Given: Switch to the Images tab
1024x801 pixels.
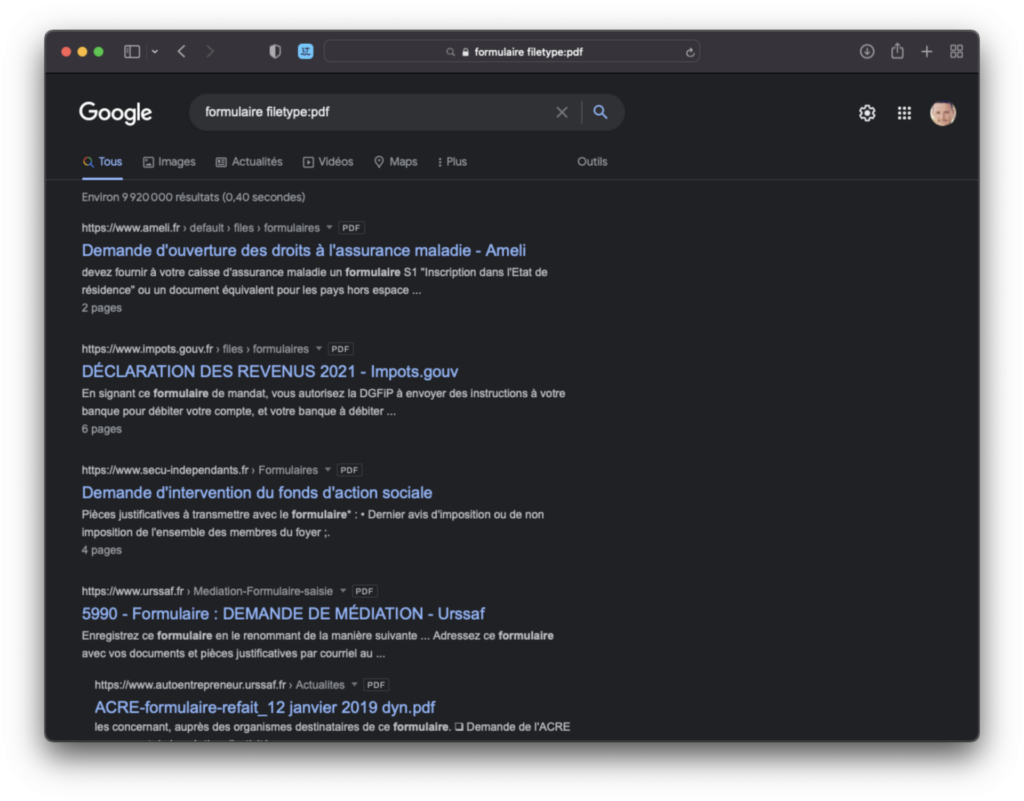Looking at the screenshot, I should point(169,162).
